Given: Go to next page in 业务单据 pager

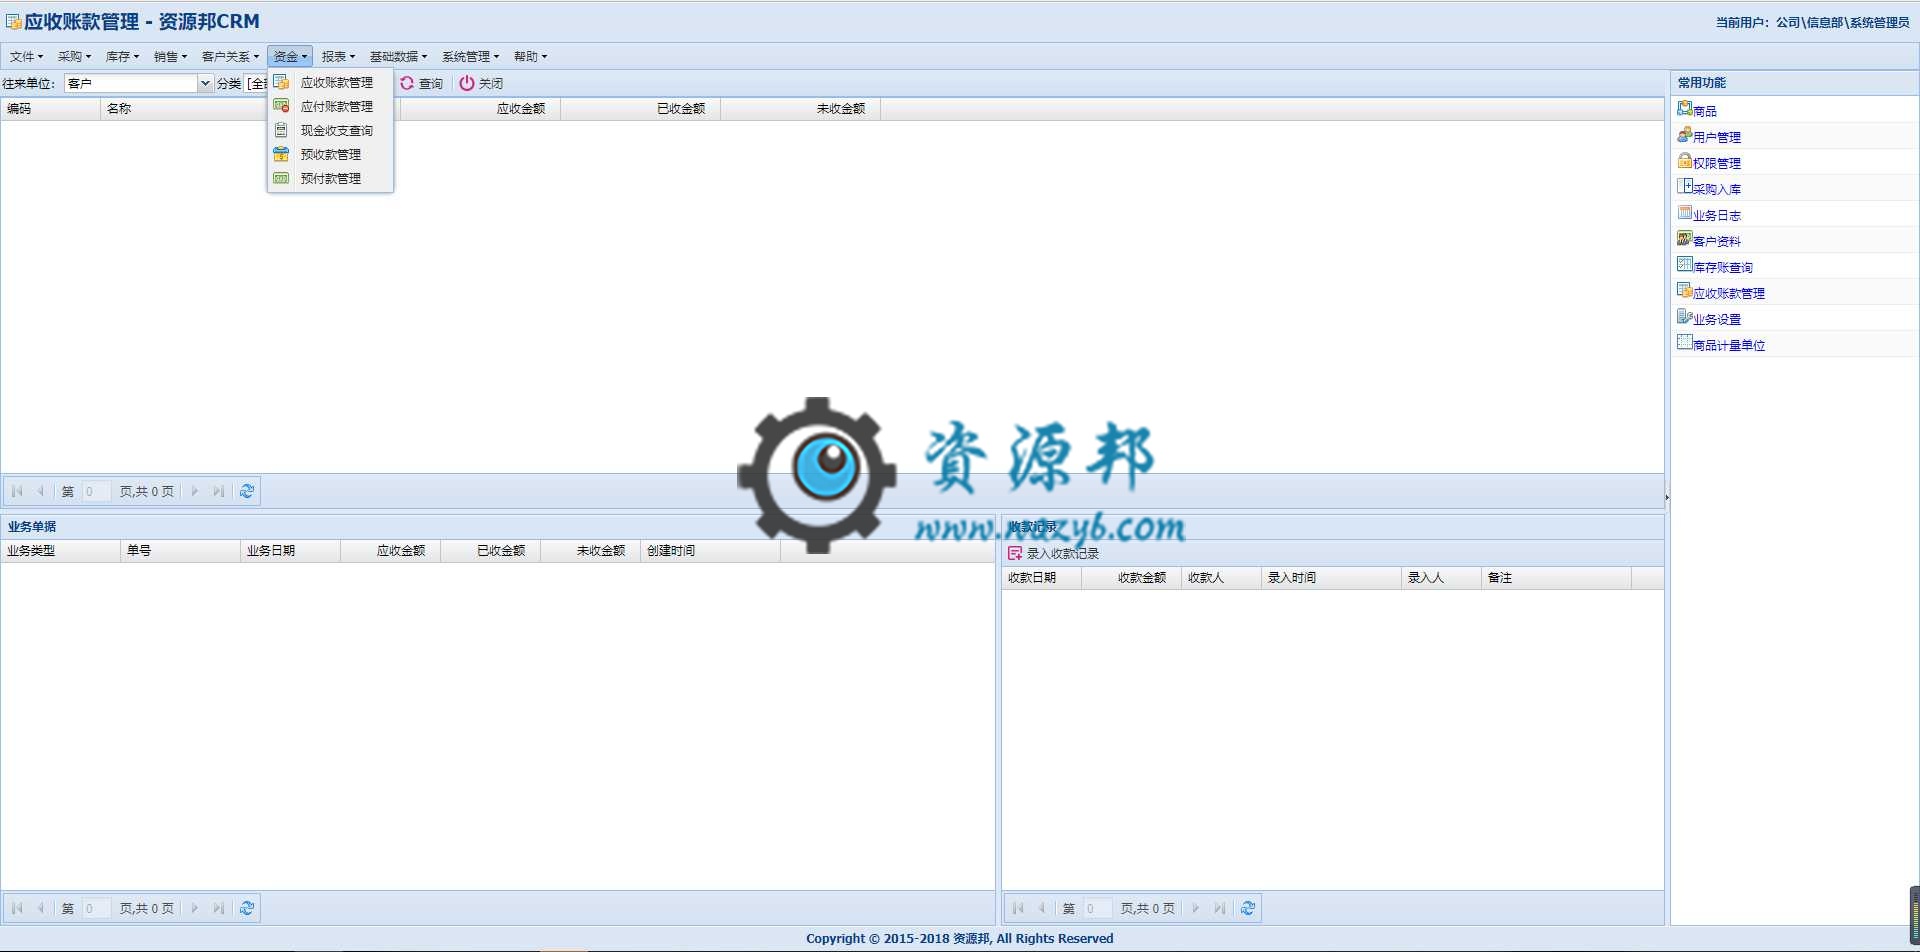Looking at the screenshot, I should click(x=195, y=908).
